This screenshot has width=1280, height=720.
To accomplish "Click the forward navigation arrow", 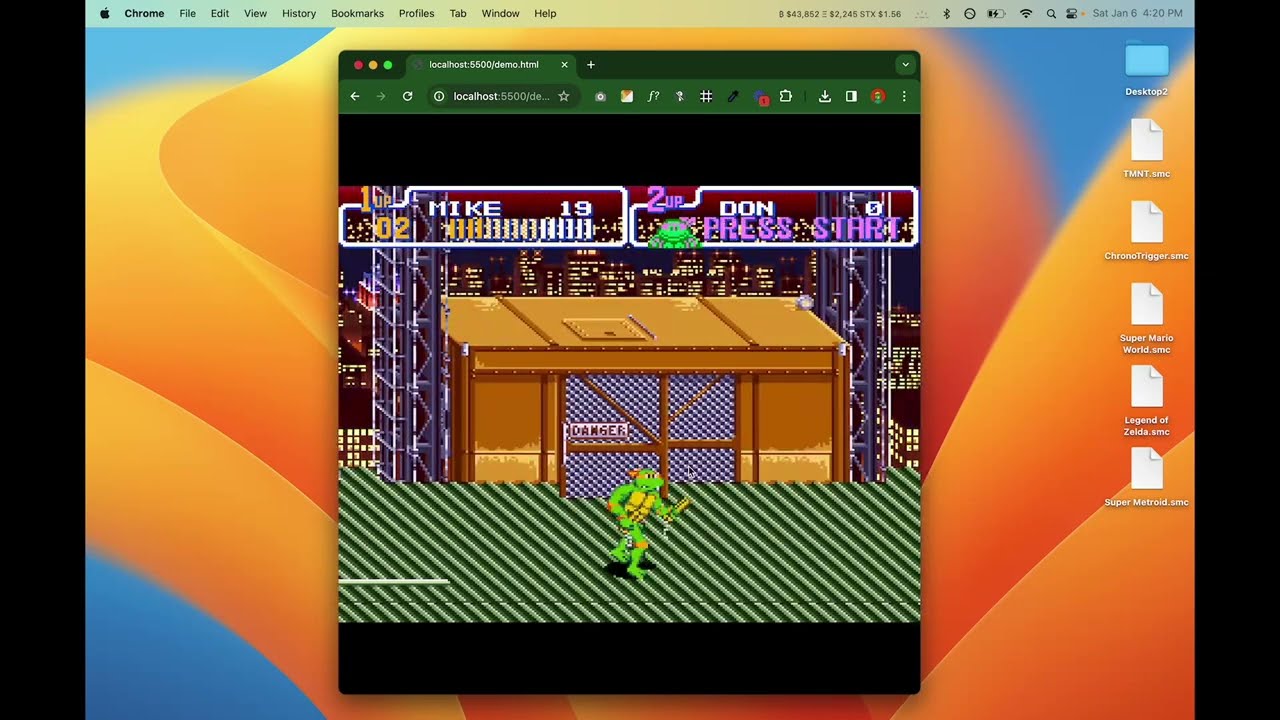I will (381, 96).
